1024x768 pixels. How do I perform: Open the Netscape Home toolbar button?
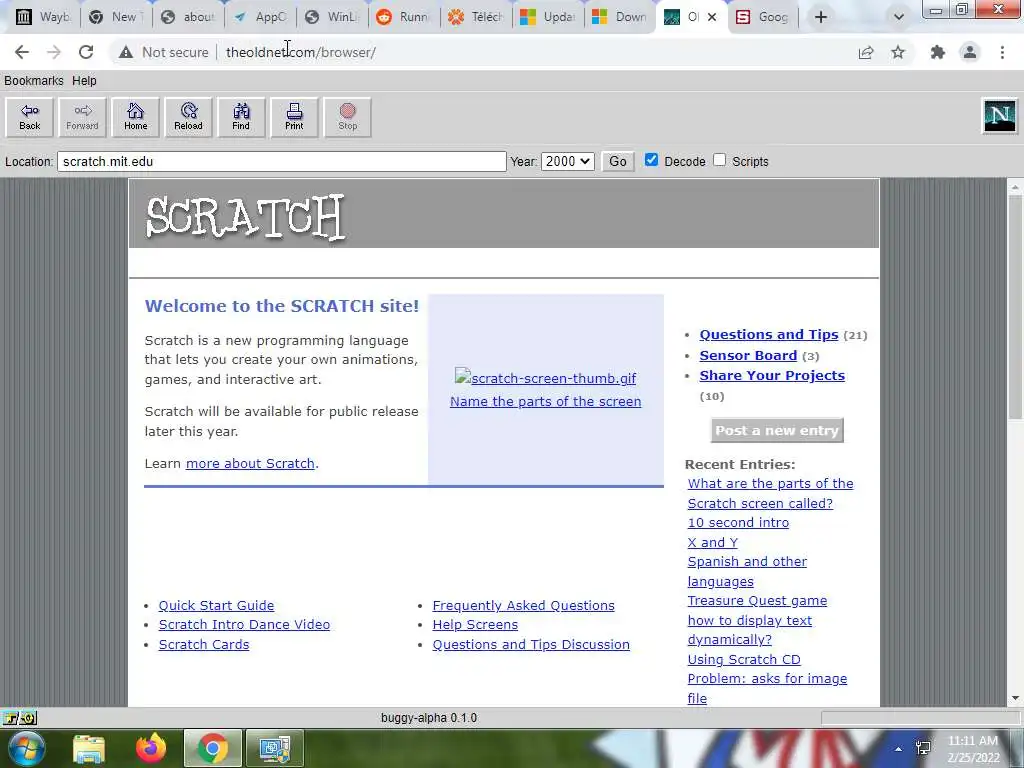[135, 118]
